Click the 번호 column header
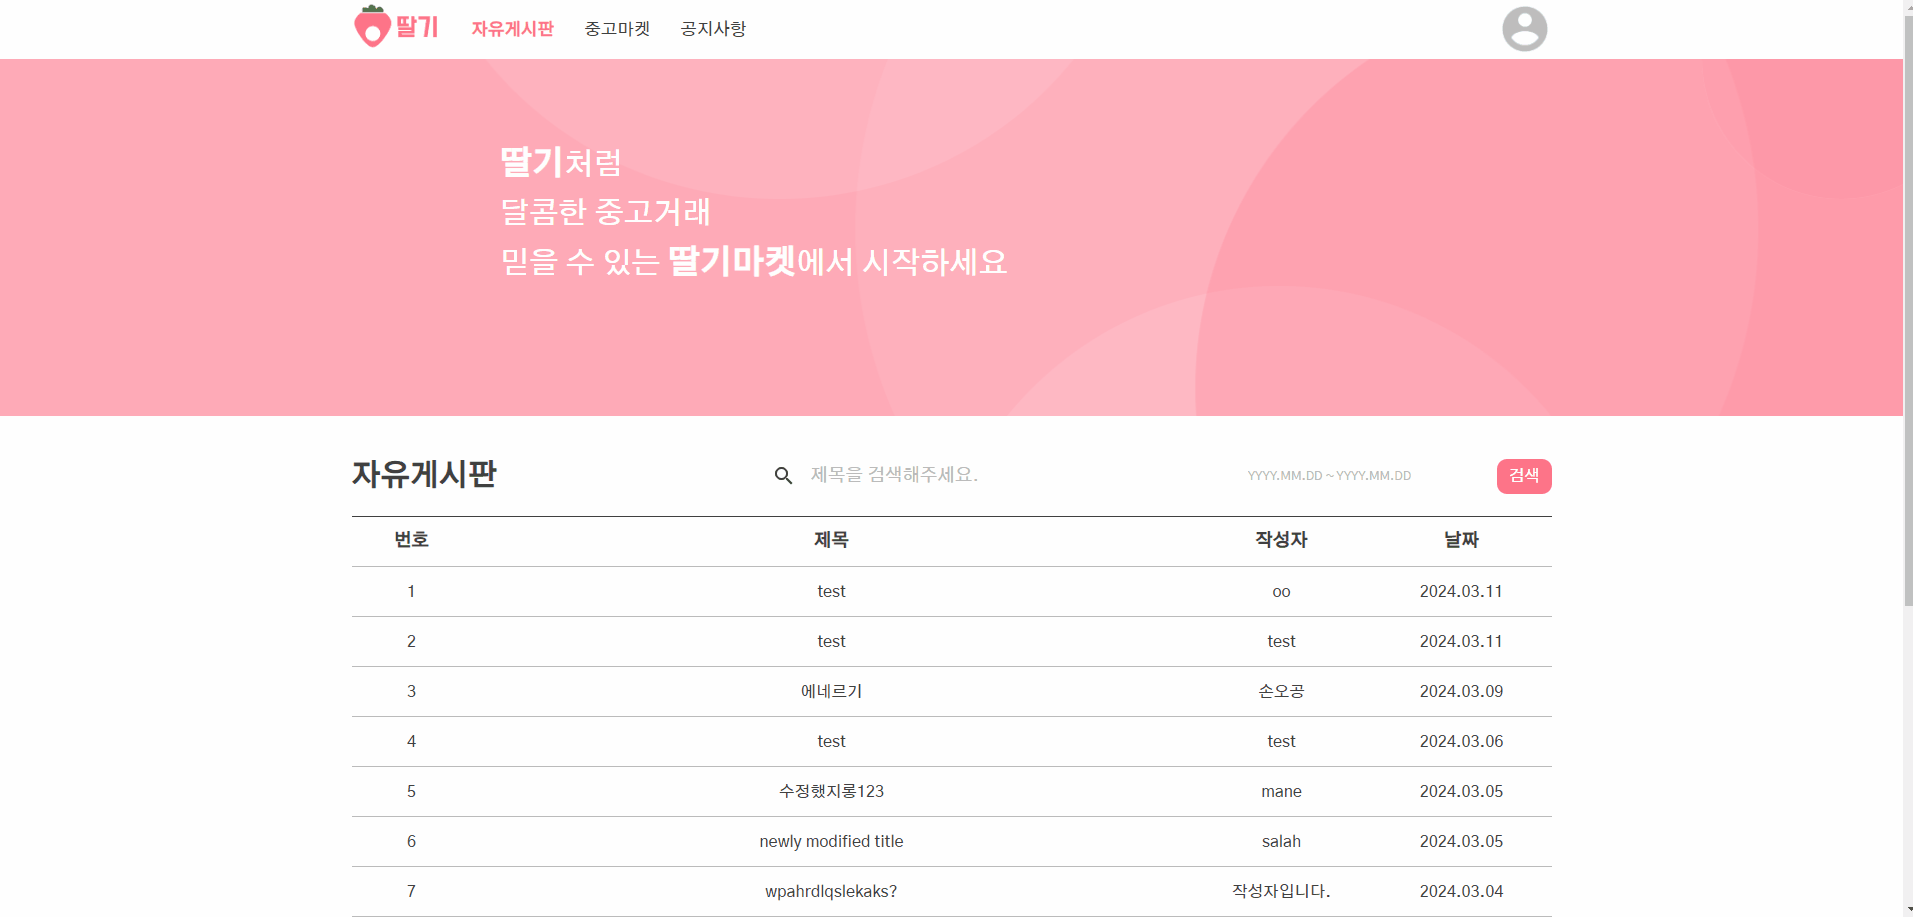 pos(411,540)
